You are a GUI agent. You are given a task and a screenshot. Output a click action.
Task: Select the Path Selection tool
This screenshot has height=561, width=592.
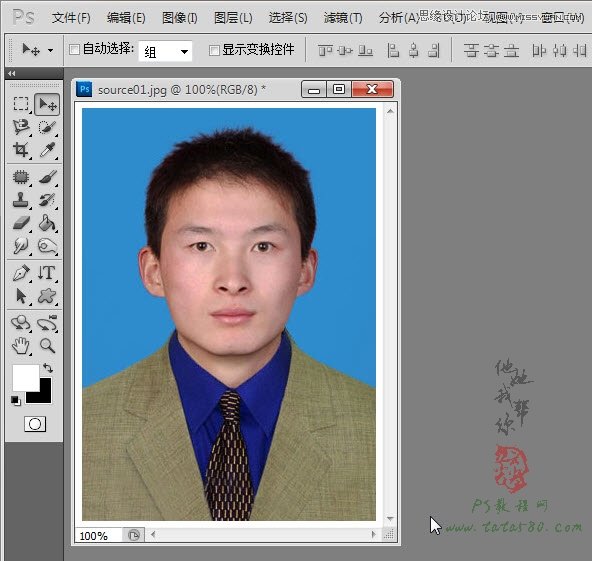click(21, 296)
